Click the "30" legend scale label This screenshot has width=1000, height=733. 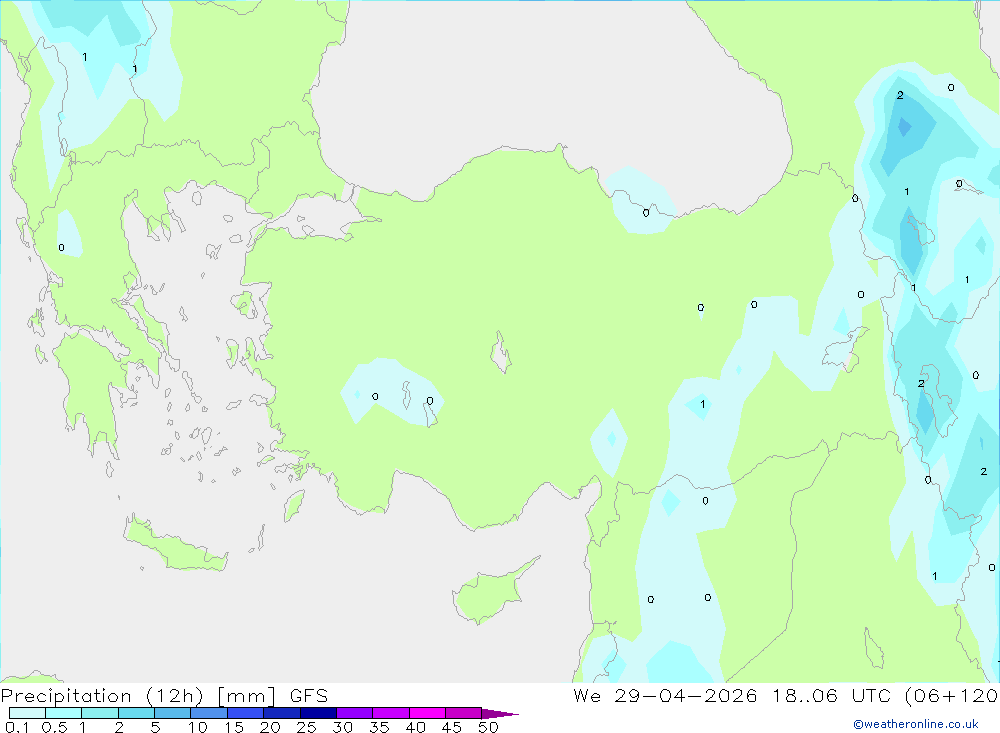point(343,727)
